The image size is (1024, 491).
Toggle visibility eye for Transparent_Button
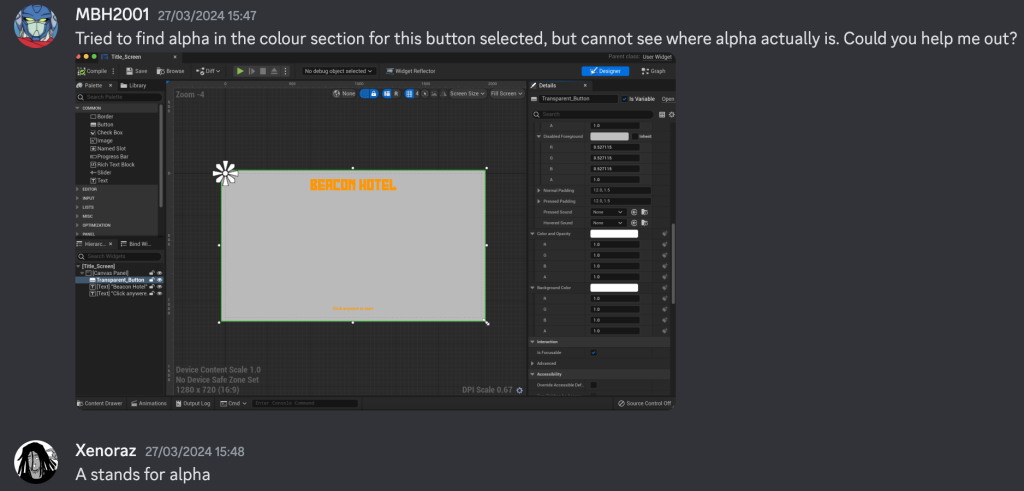tap(158, 280)
